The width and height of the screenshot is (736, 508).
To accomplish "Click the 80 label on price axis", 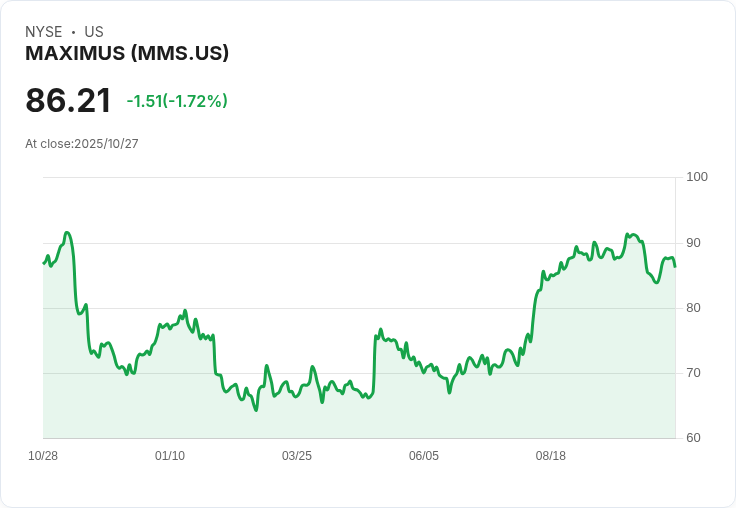I will click(694, 308).
